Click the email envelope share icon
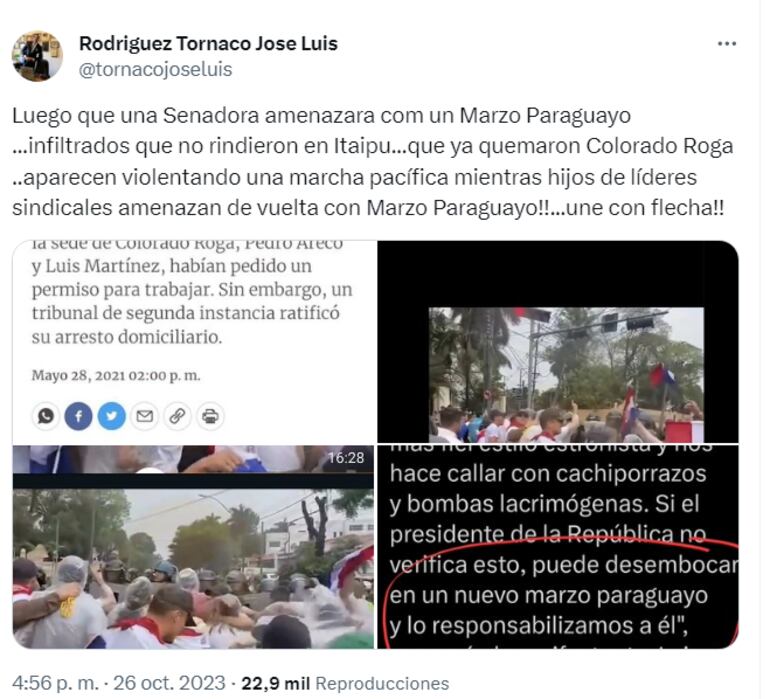The width and height of the screenshot is (770, 699). [144, 416]
